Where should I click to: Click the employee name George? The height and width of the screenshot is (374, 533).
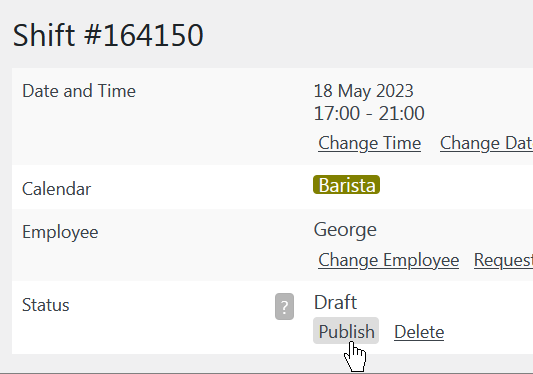pos(345,230)
